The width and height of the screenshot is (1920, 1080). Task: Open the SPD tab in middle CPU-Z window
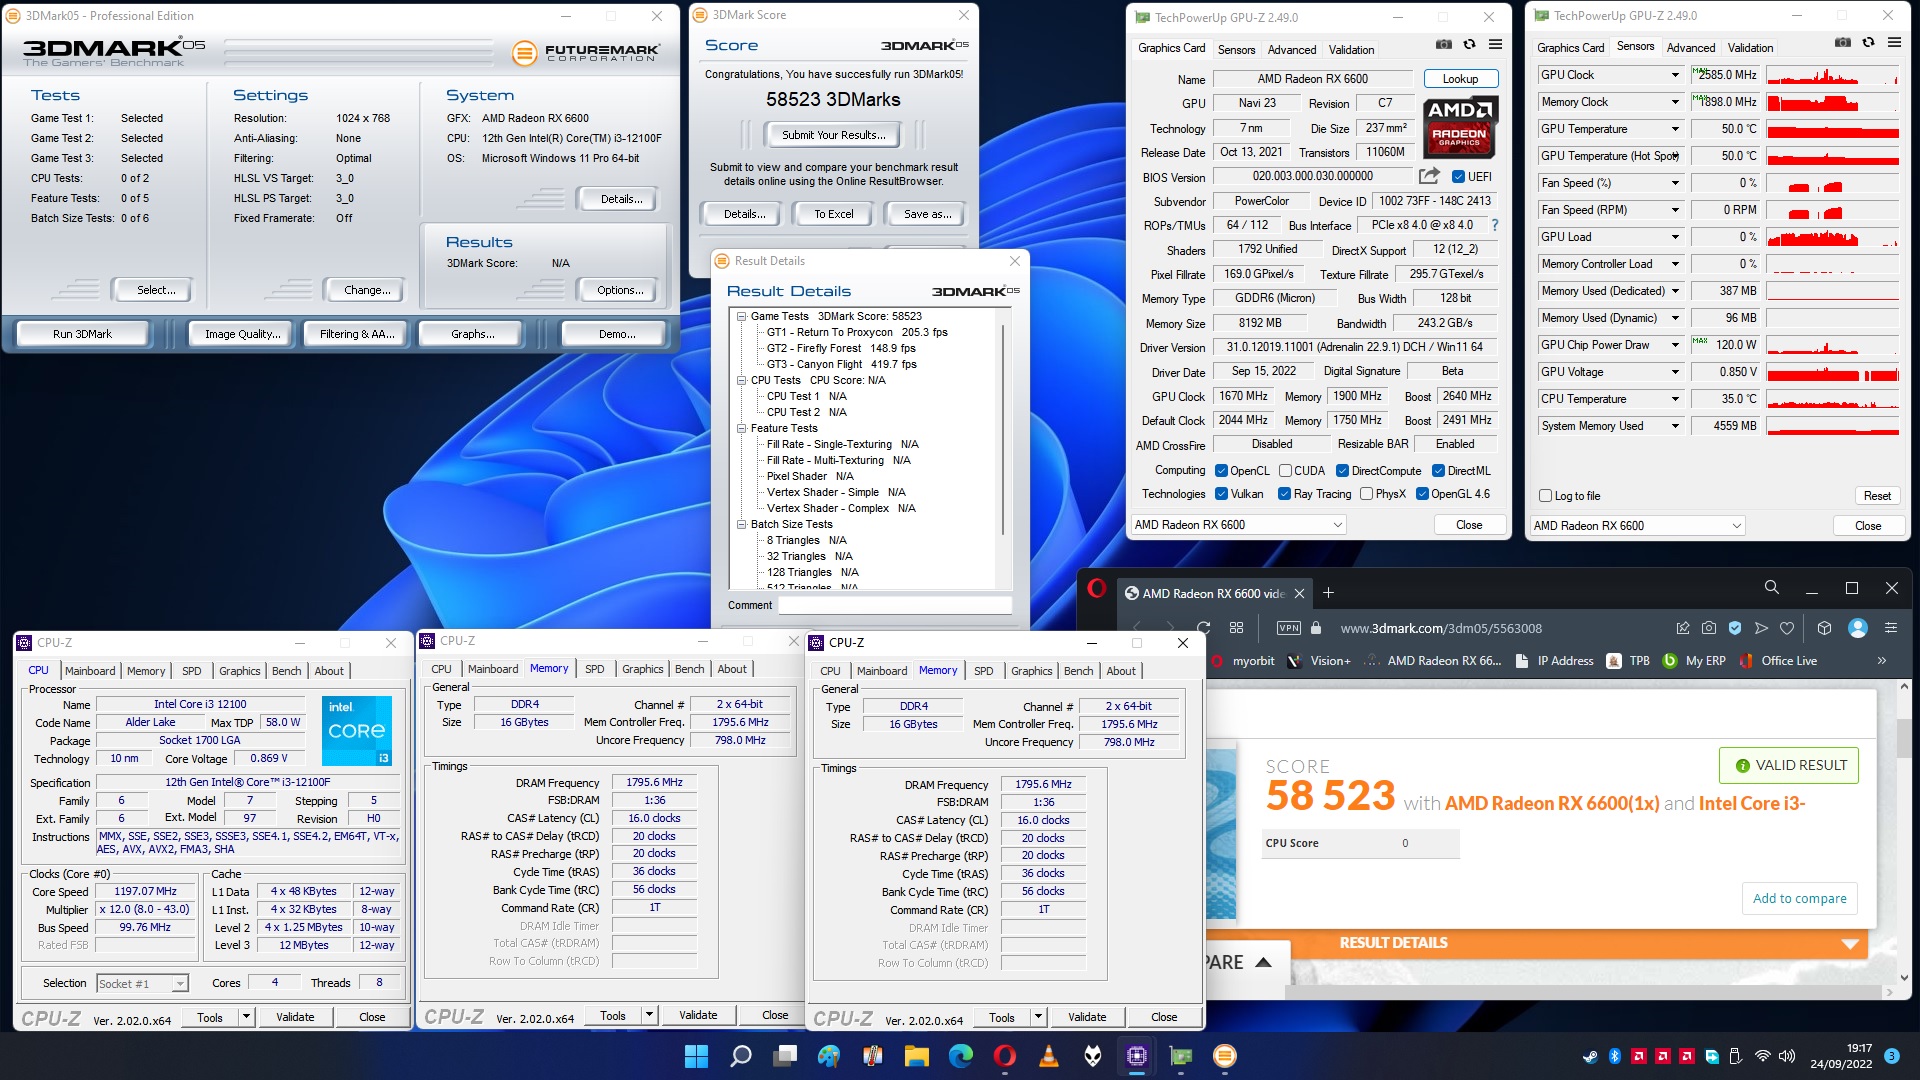(x=594, y=669)
